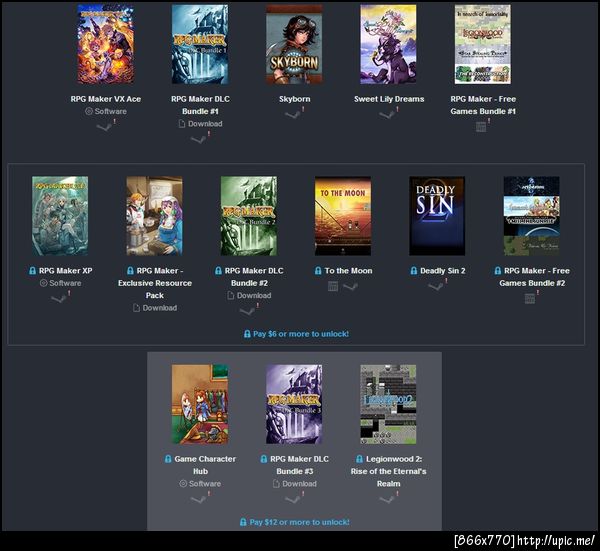The width and height of the screenshot is (600, 551).
Task: Click the Skyborn cover art
Action: (x=294, y=44)
